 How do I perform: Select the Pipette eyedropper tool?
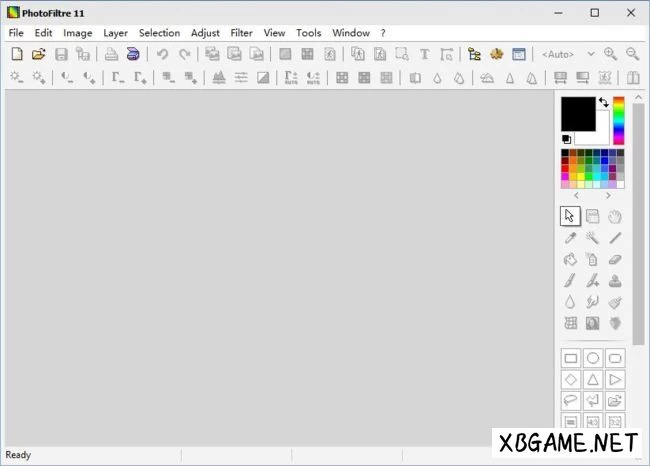570,238
